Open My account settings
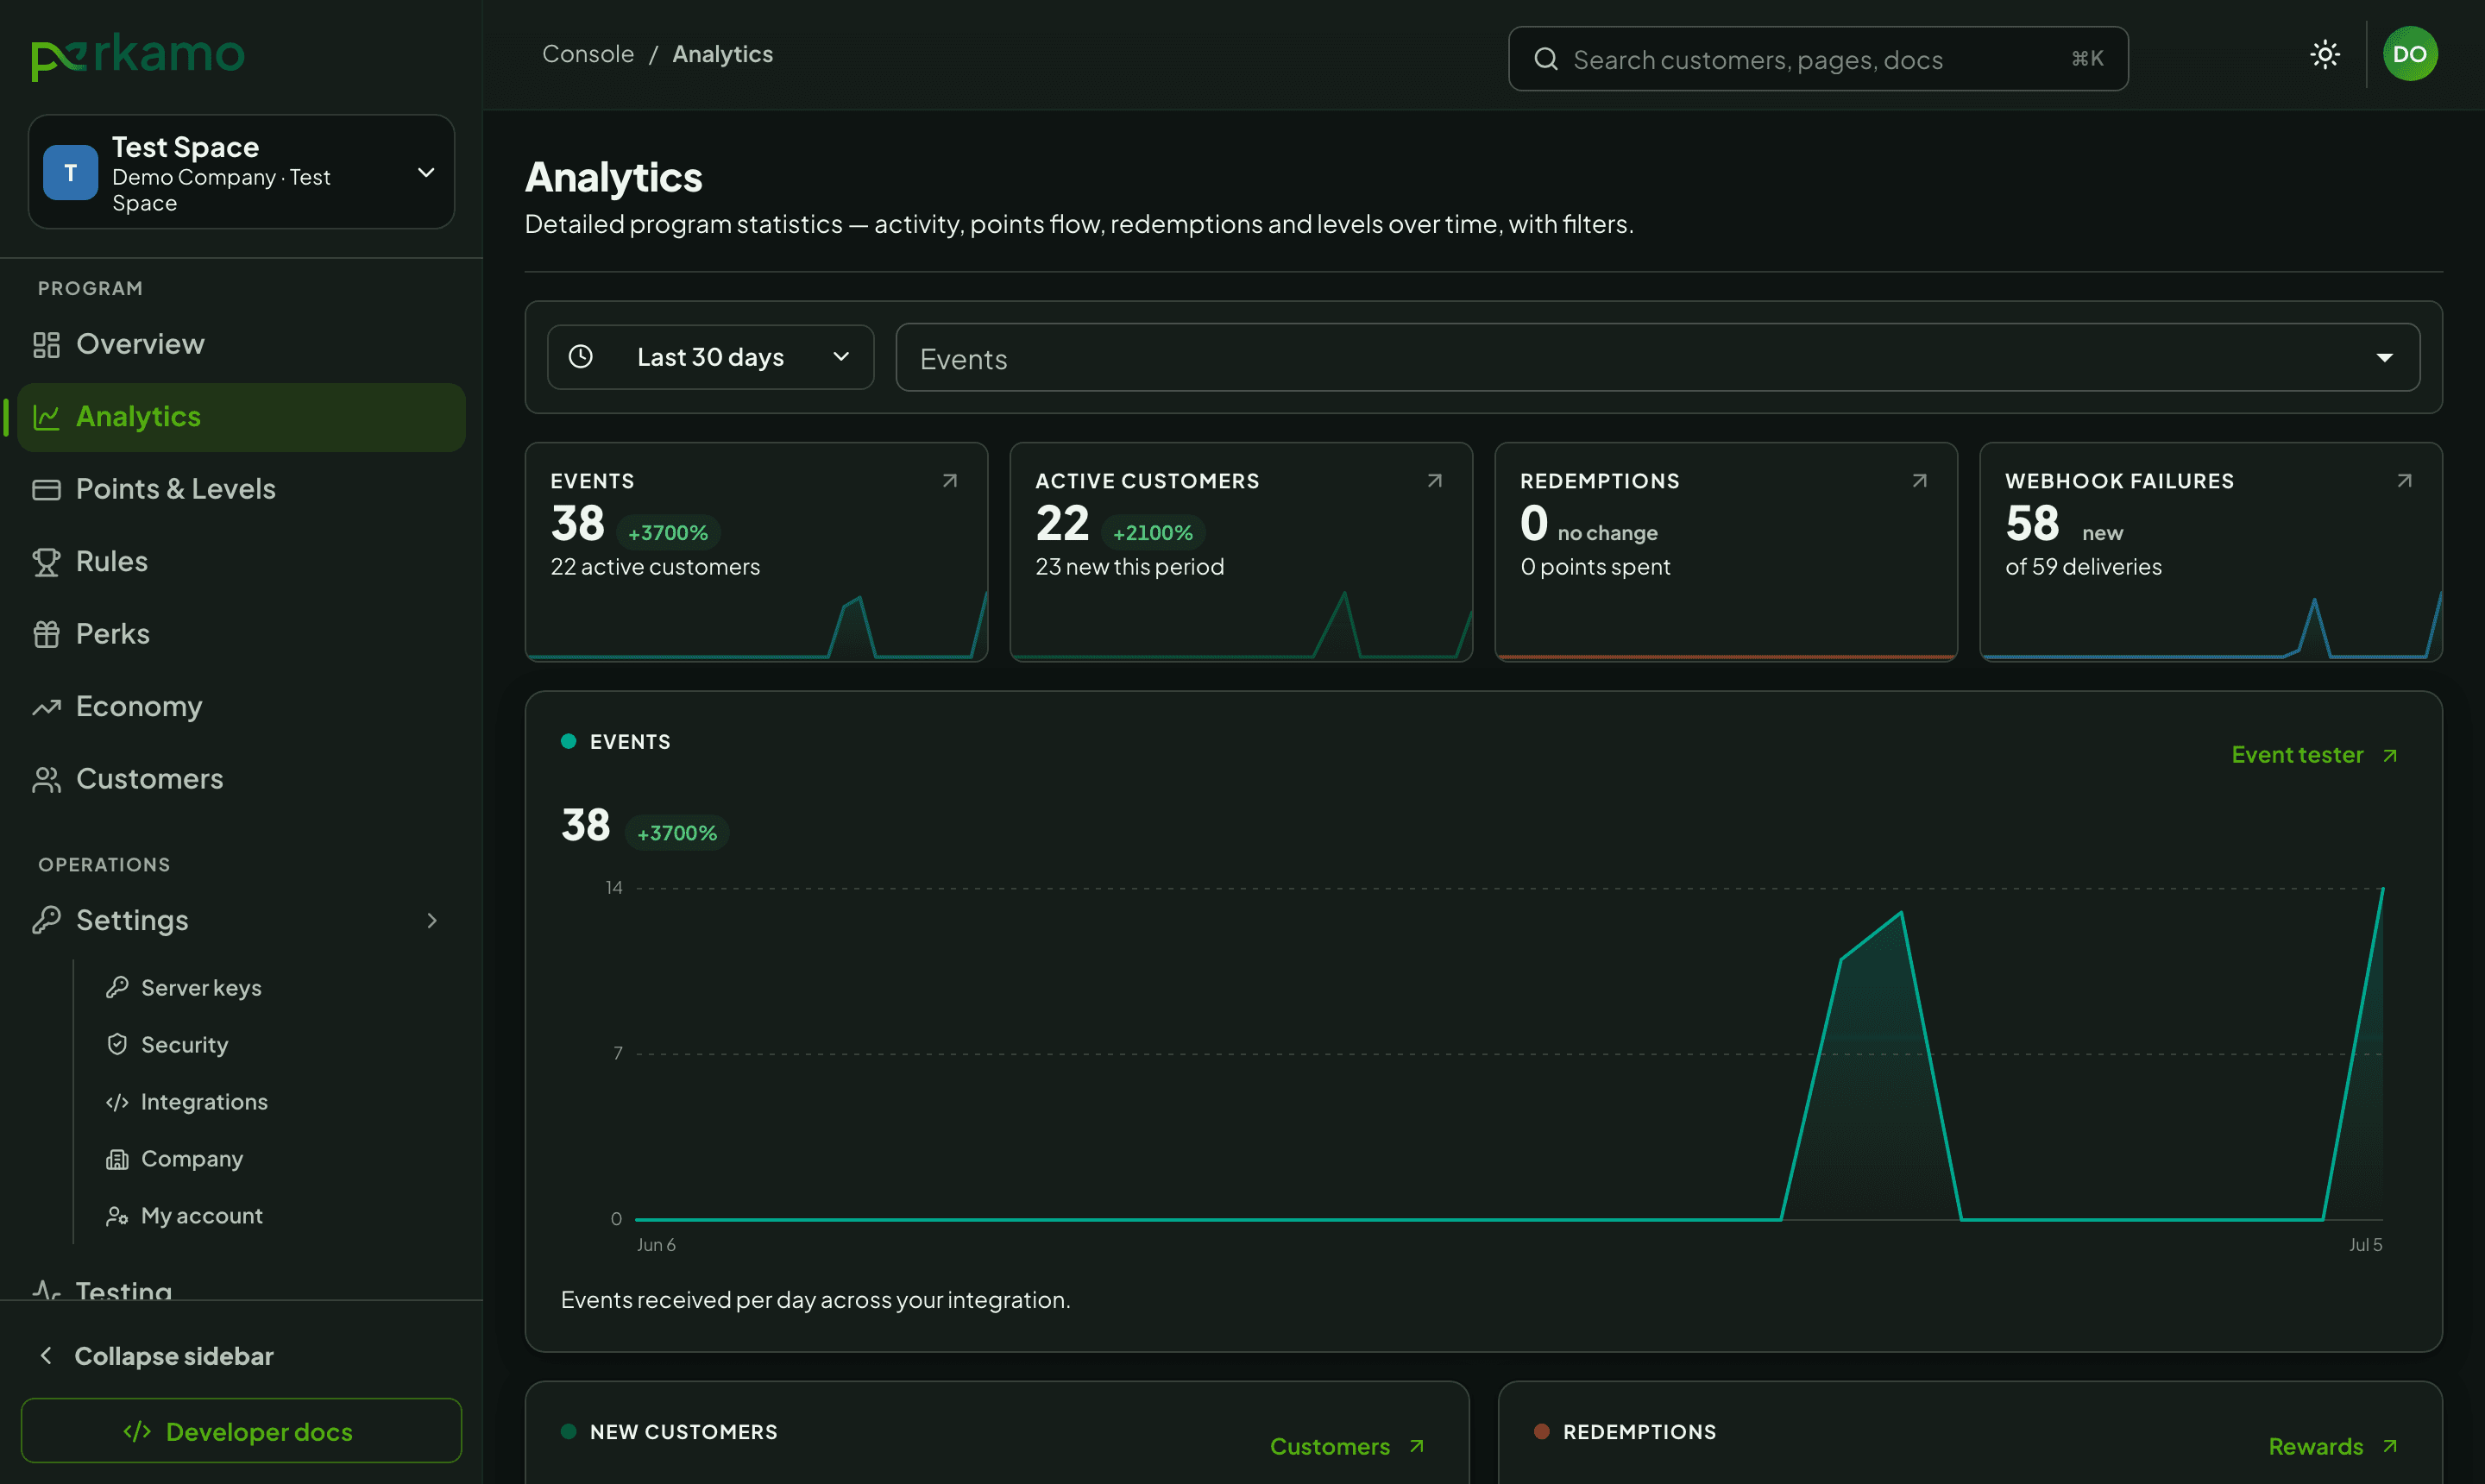This screenshot has height=1484, width=2485. point(202,1216)
